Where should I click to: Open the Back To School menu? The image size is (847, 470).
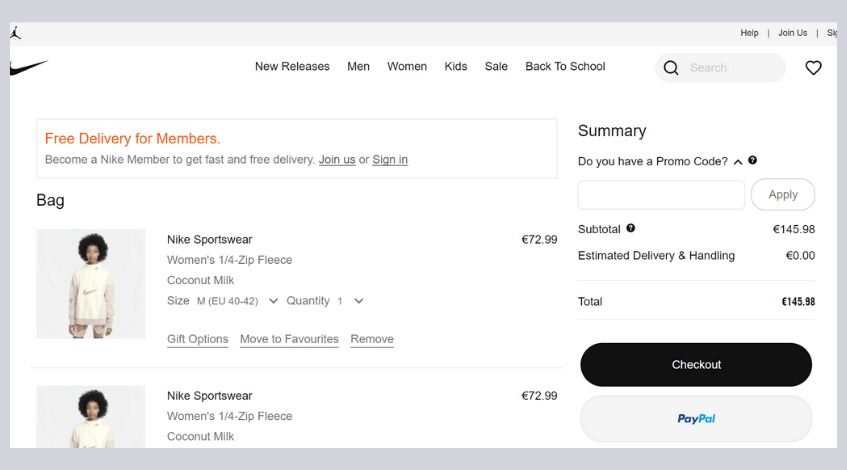[565, 66]
